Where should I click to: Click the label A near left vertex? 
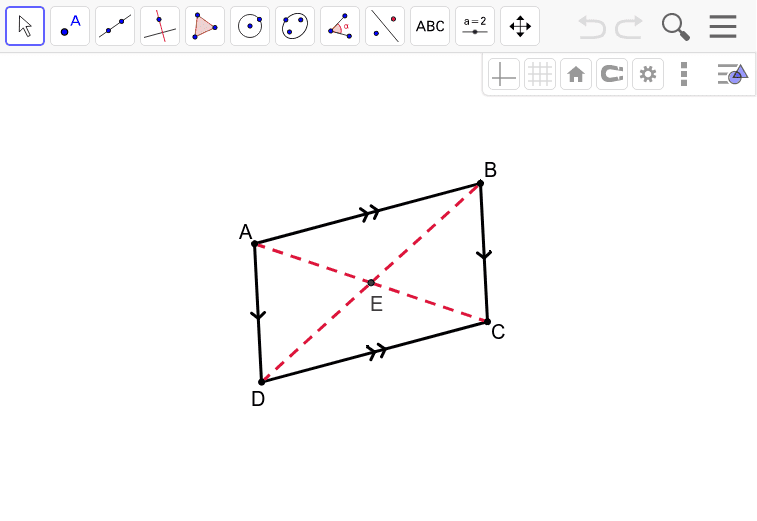click(246, 232)
